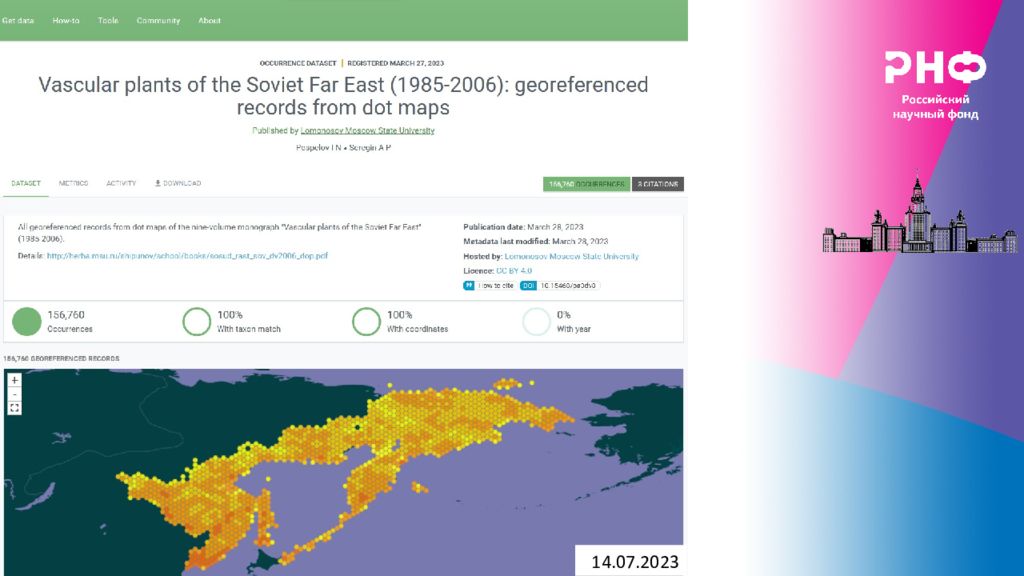Click the 'Metadata last modified' line
This screenshot has width=1024, height=576.
tap(536, 242)
